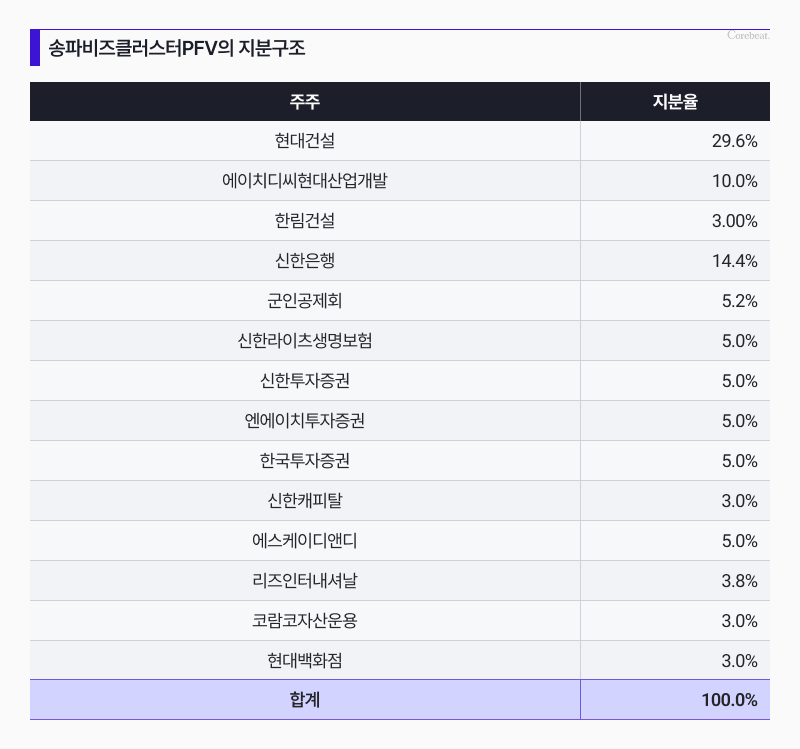Click the 합계 total row label
This screenshot has width=800, height=749.
(305, 700)
